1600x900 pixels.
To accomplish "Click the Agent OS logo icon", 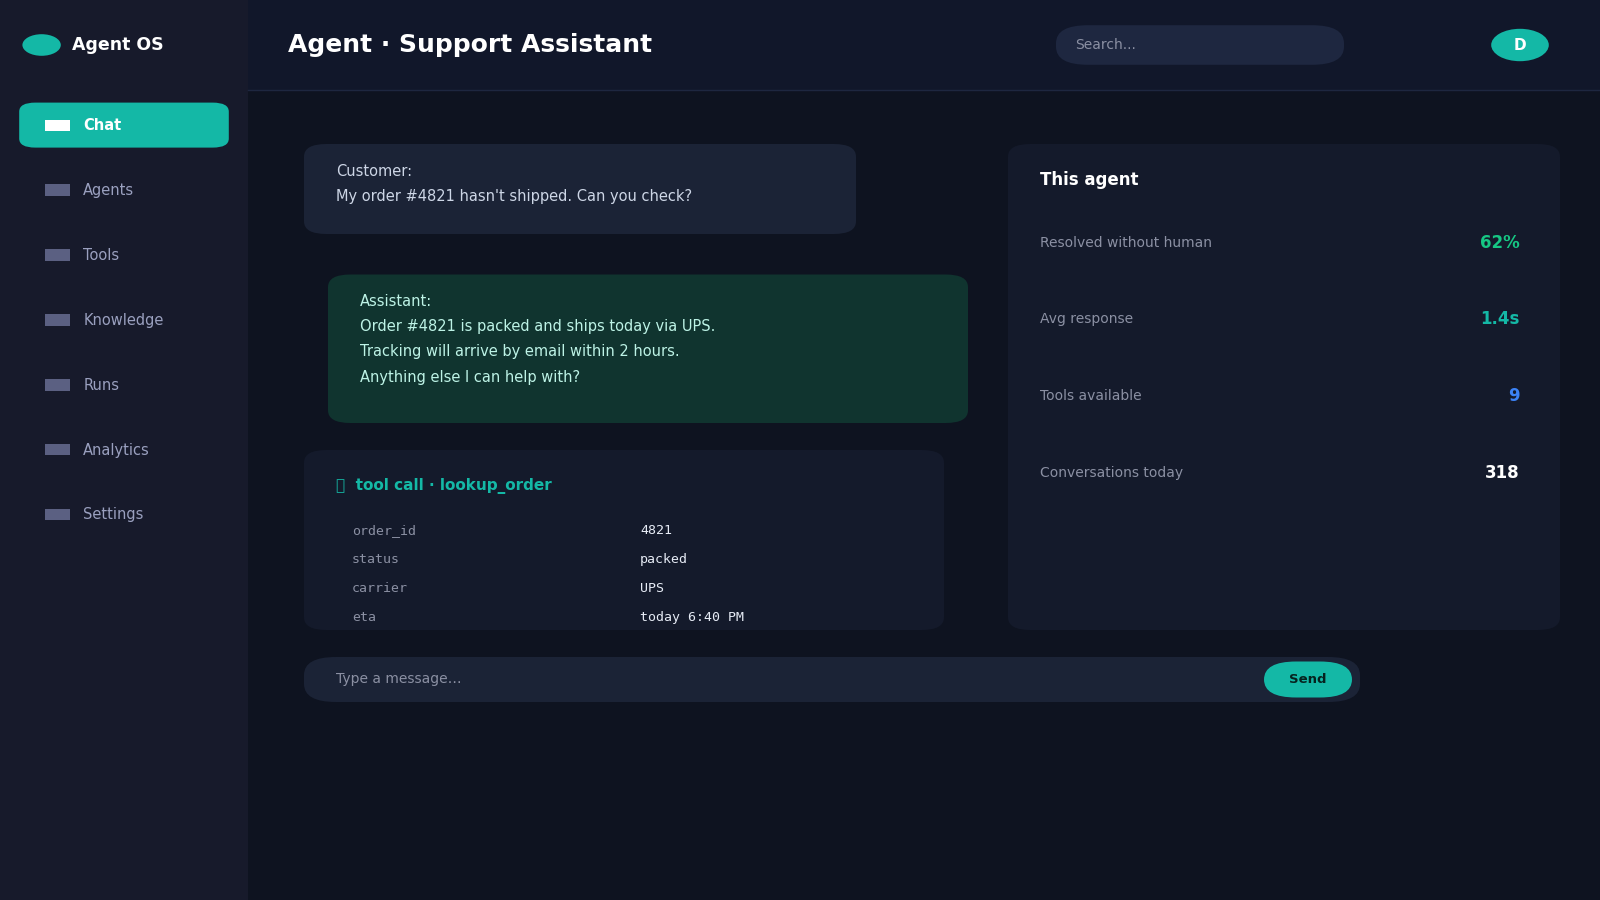I will pos(41,45).
